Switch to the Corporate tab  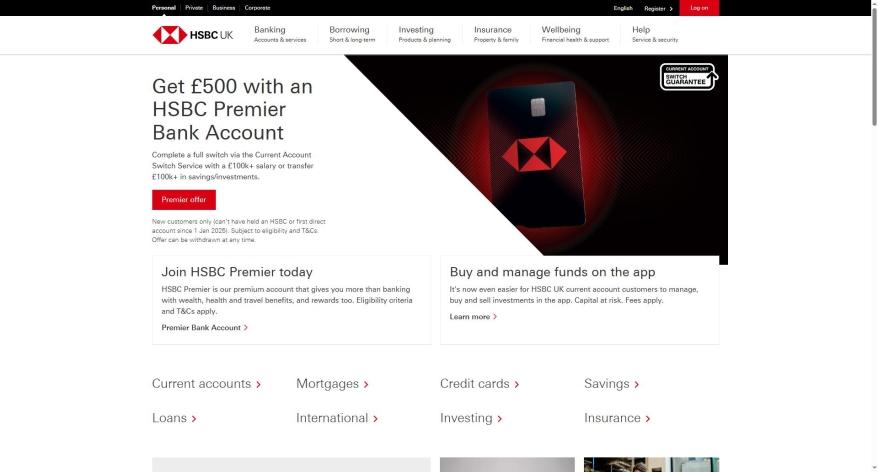coord(258,8)
